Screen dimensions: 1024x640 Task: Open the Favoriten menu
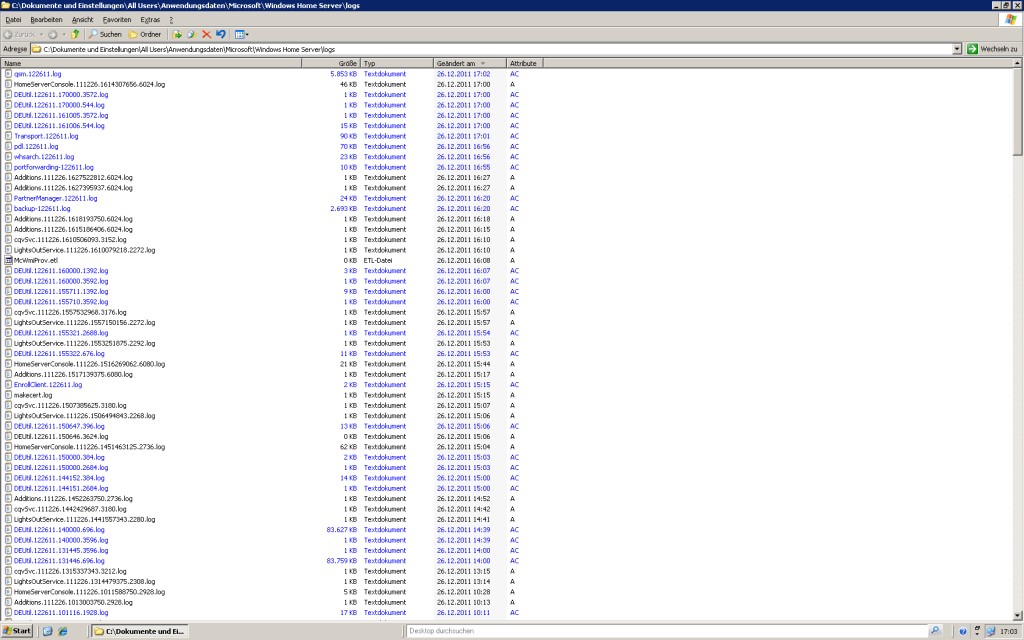coord(117,20)
